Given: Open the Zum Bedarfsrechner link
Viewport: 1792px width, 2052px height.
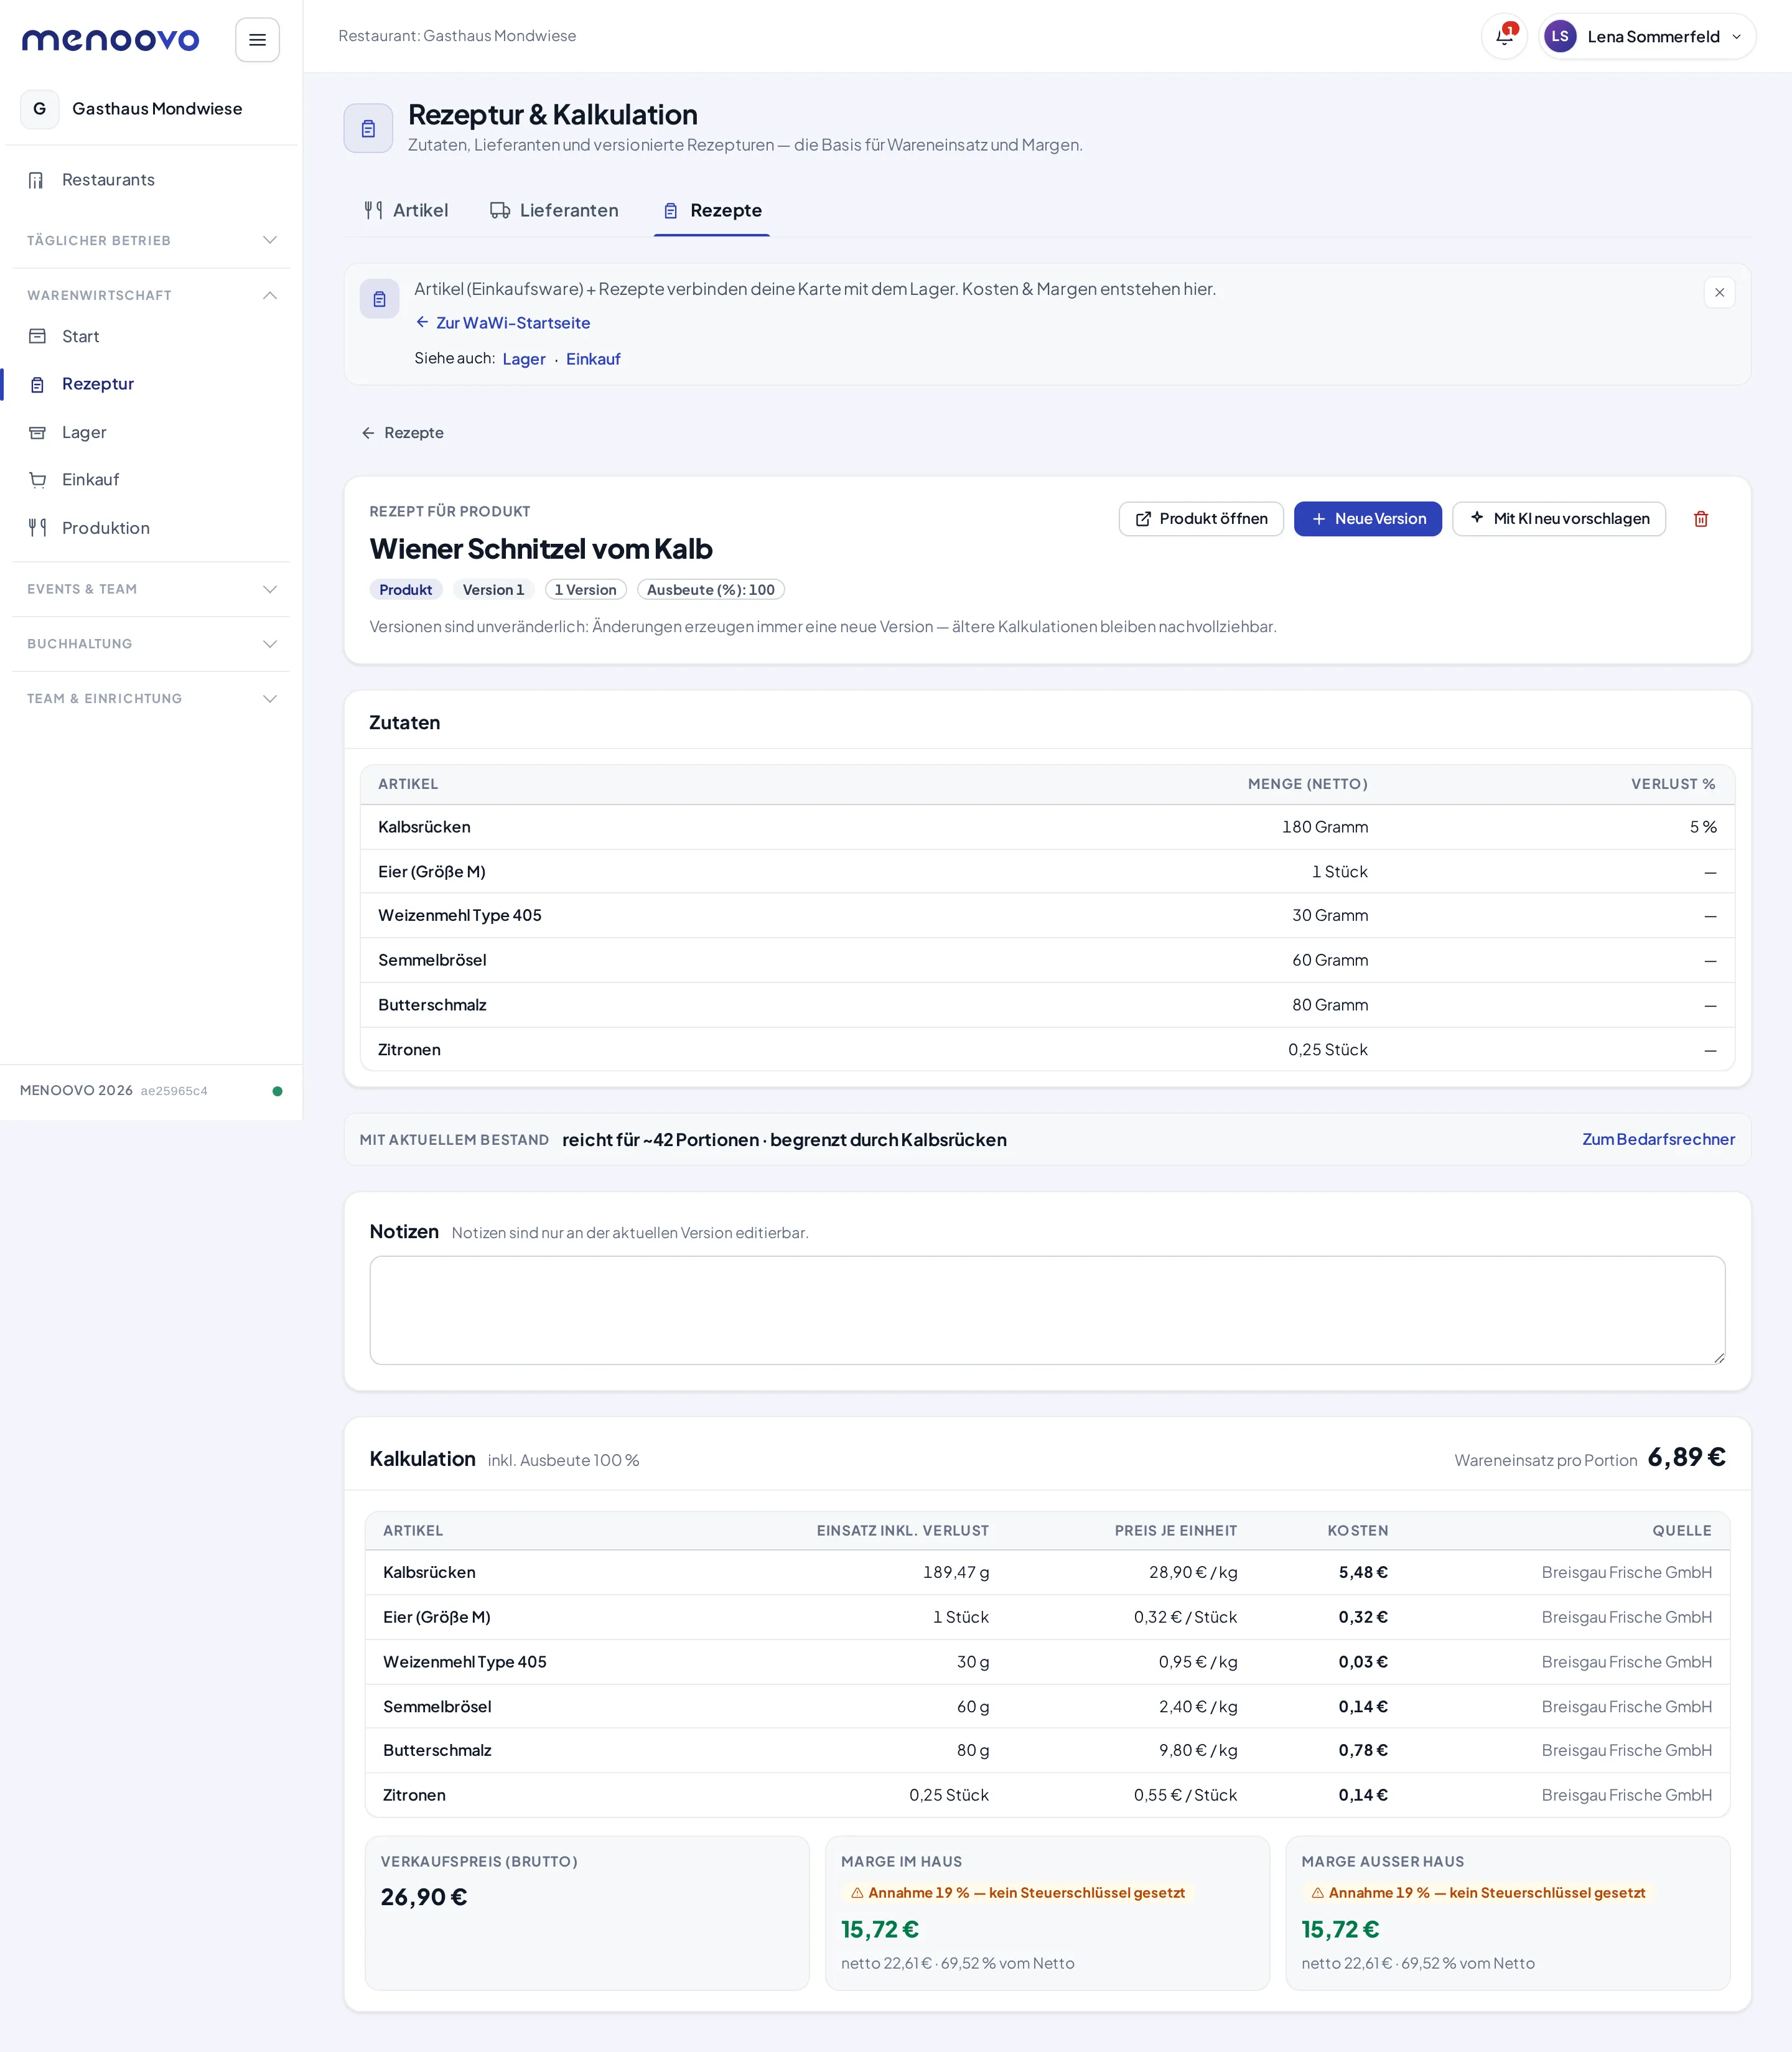Looking at the screenshot, I should pos(1658,1140).
